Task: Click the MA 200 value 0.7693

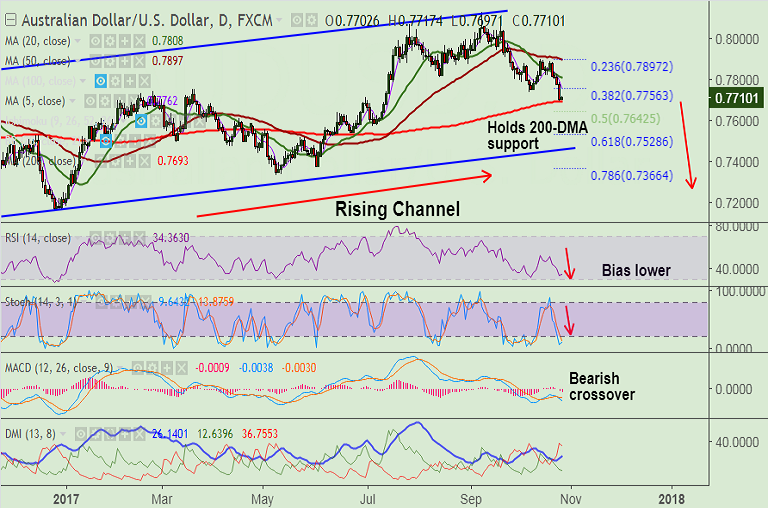Action: click(x=173, y=161)
